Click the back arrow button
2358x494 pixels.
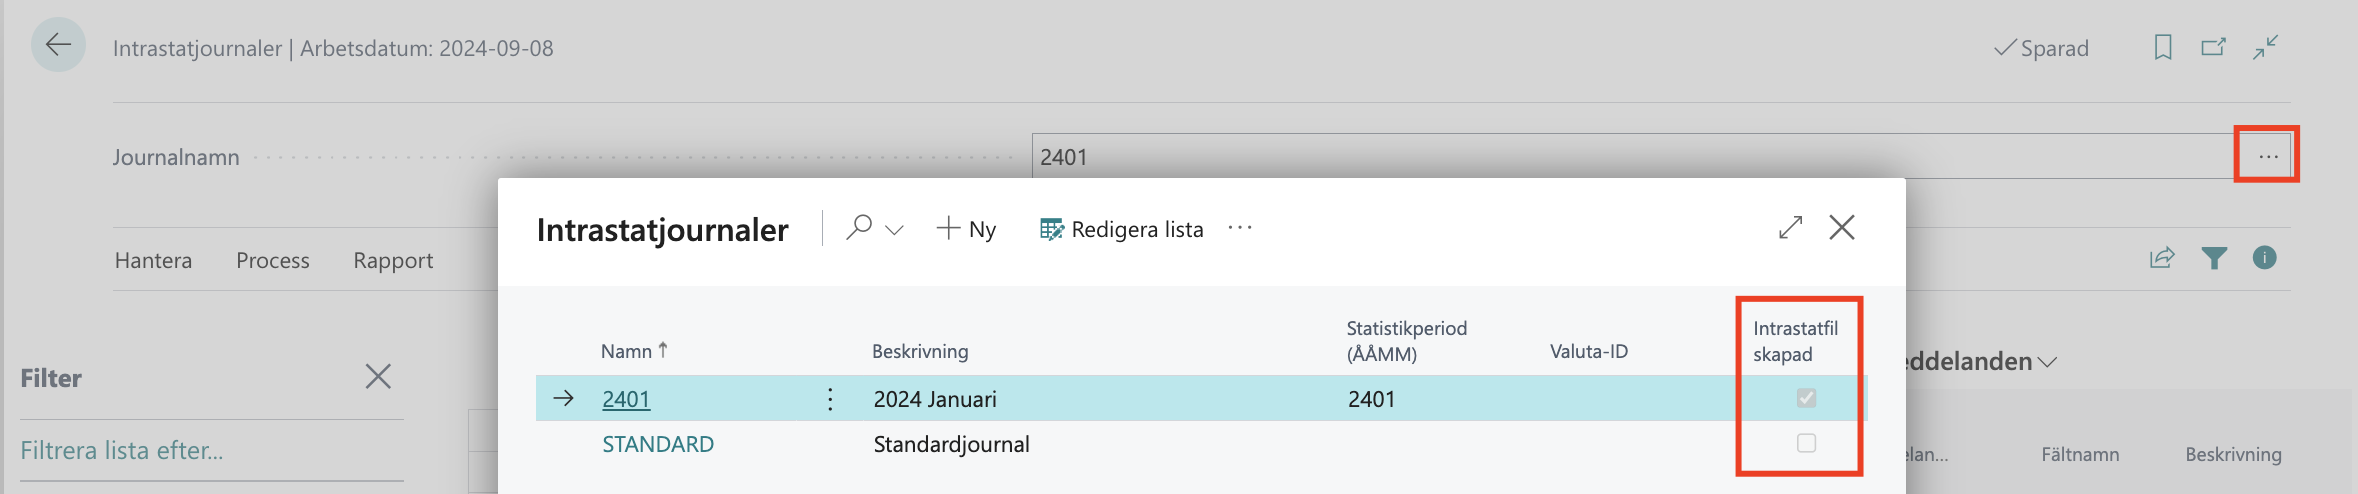coord(58,45)
